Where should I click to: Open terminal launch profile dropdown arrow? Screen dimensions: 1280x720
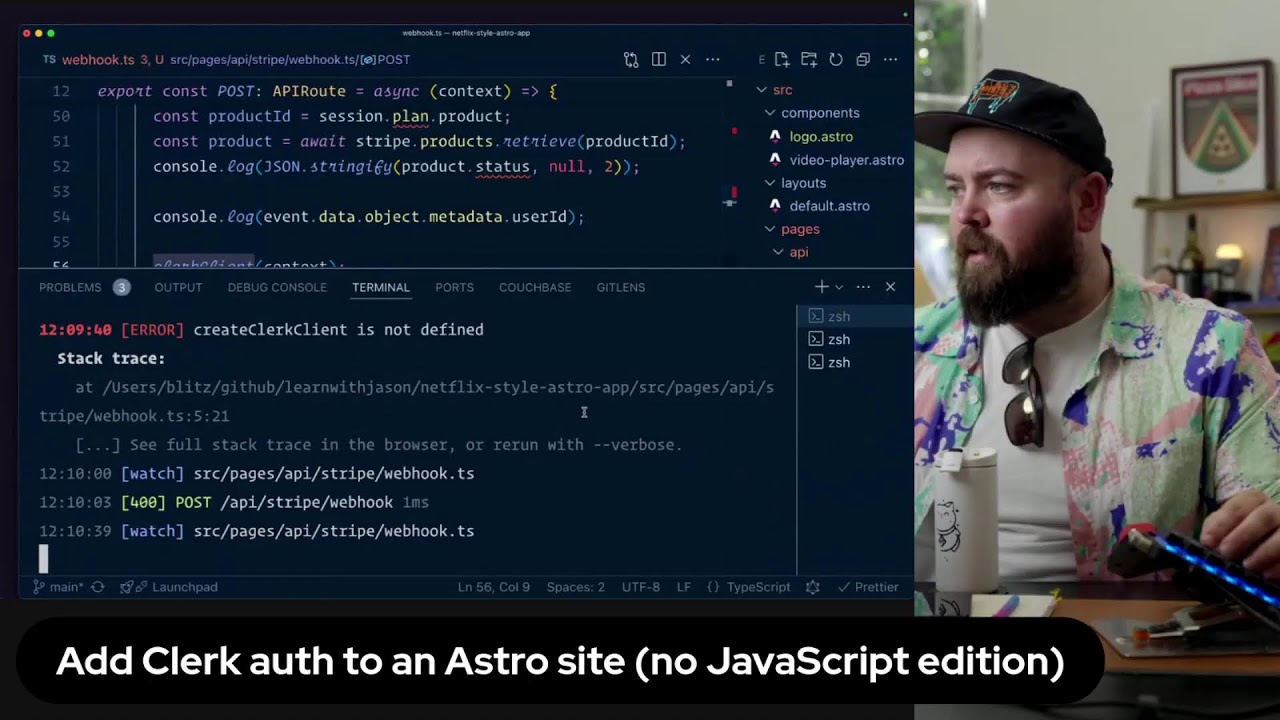coord(839,287)
